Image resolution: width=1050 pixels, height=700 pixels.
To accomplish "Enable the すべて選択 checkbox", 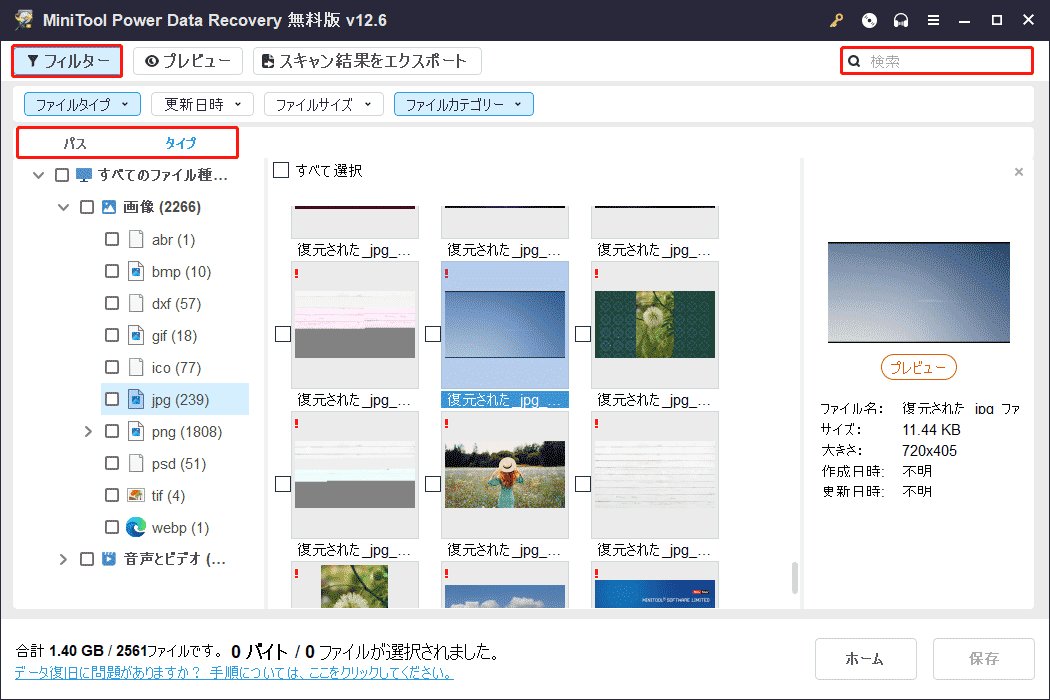I will point(281,169).
